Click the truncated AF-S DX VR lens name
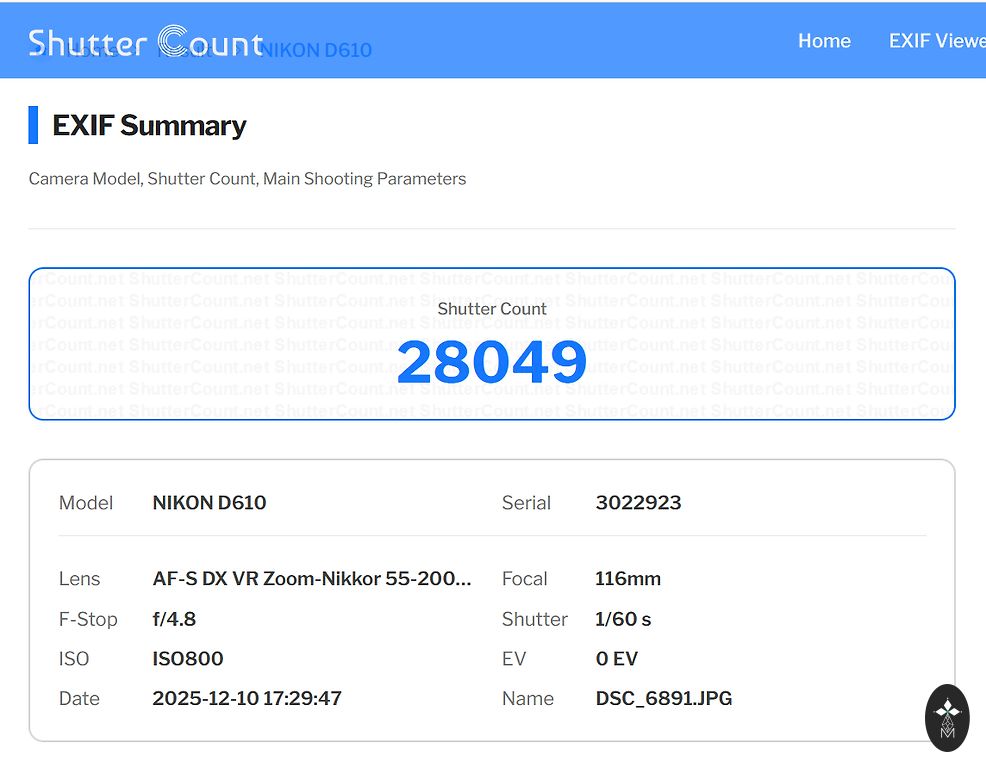This screenshot has width=986, height=768. click(x=311, y=579)
